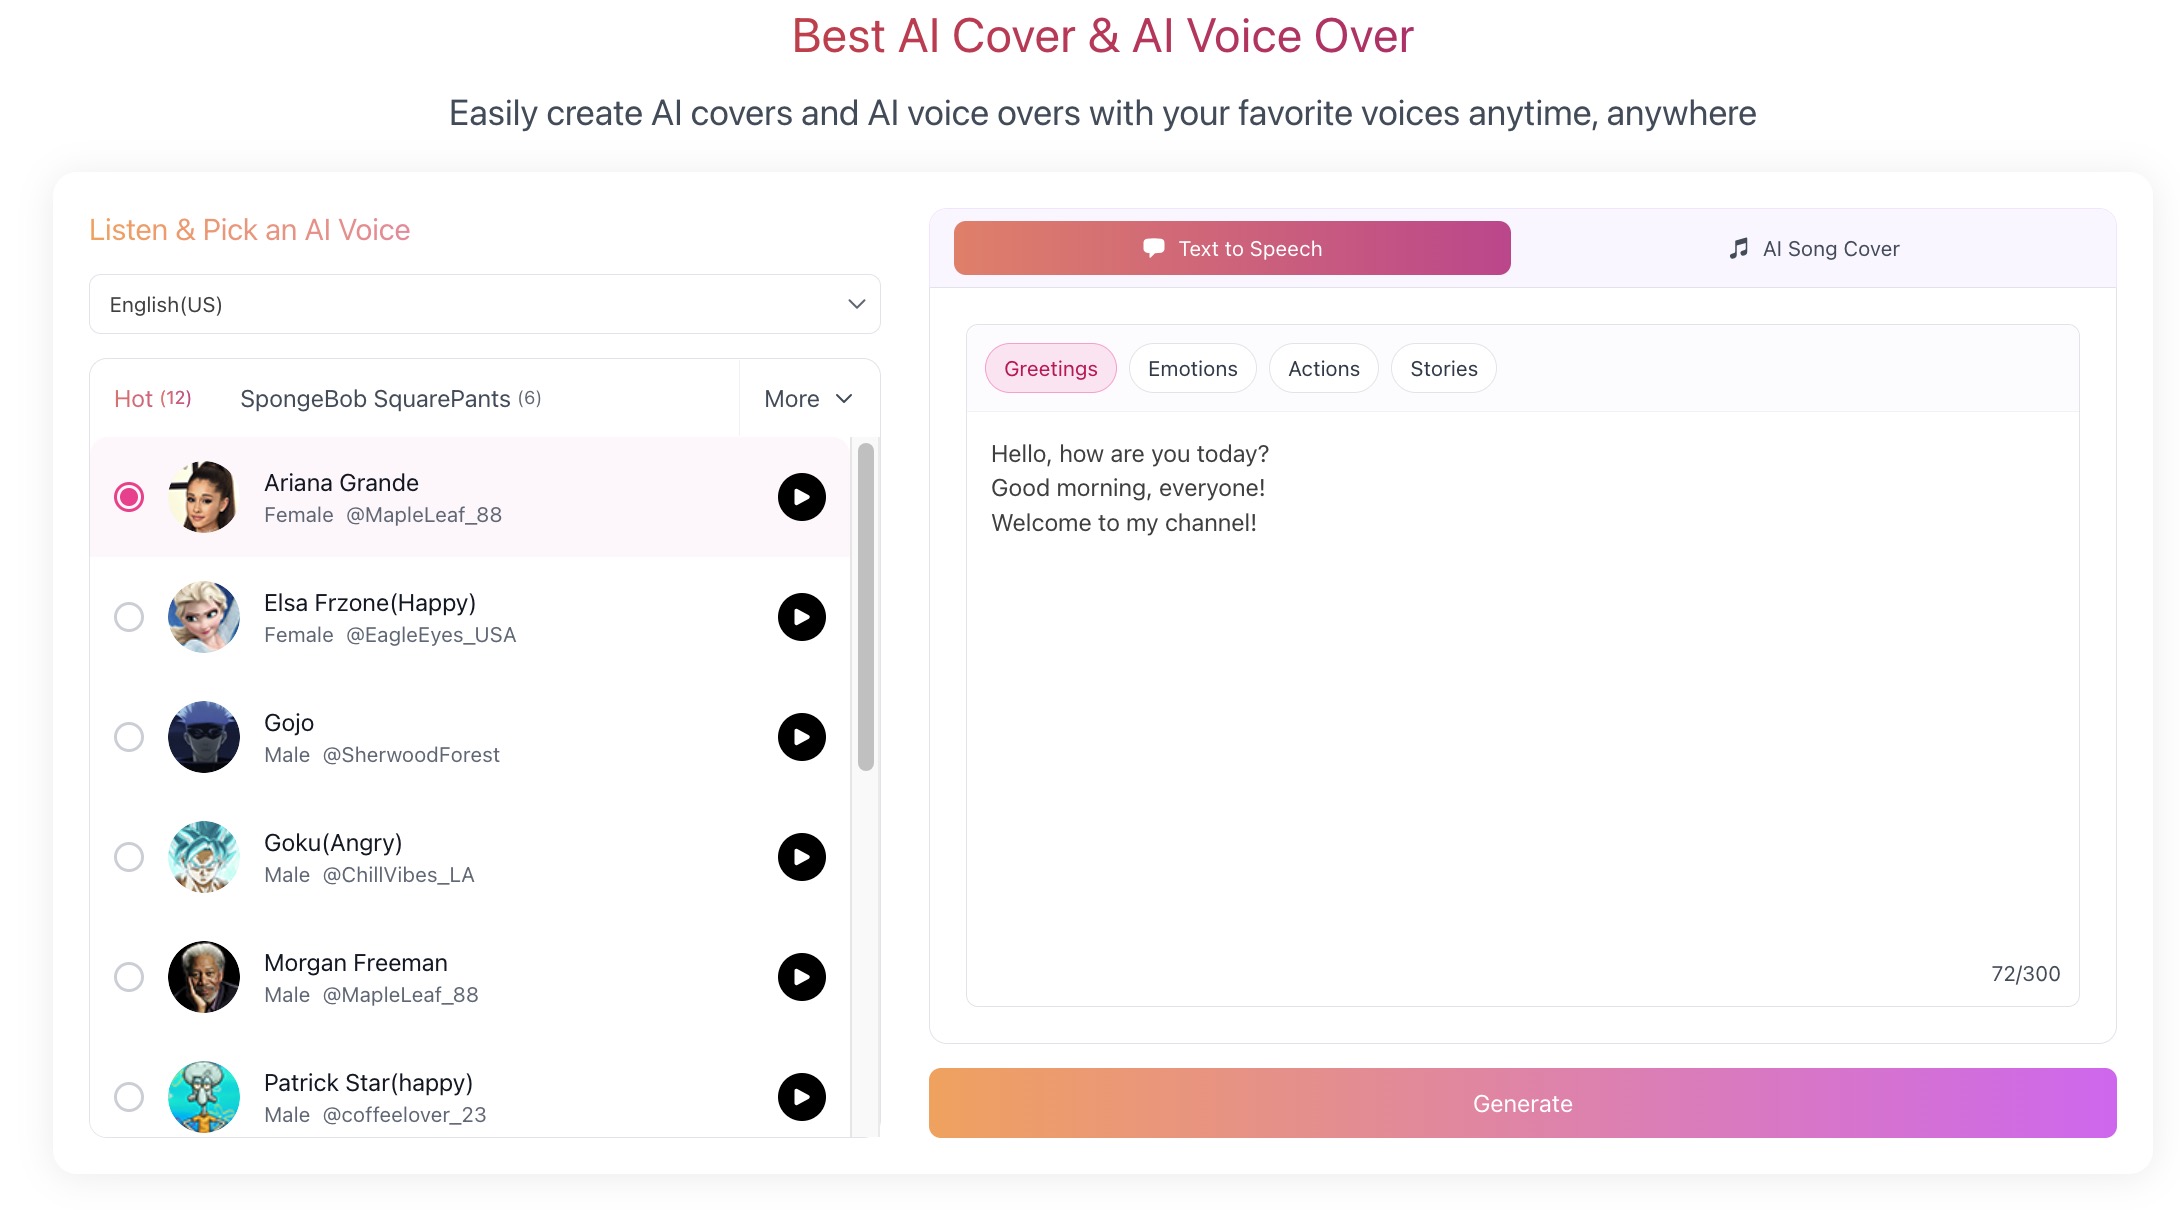2180x1210 pixels.
Task: Open the English(US) language dropdown
Action: (x=485, y=304)
